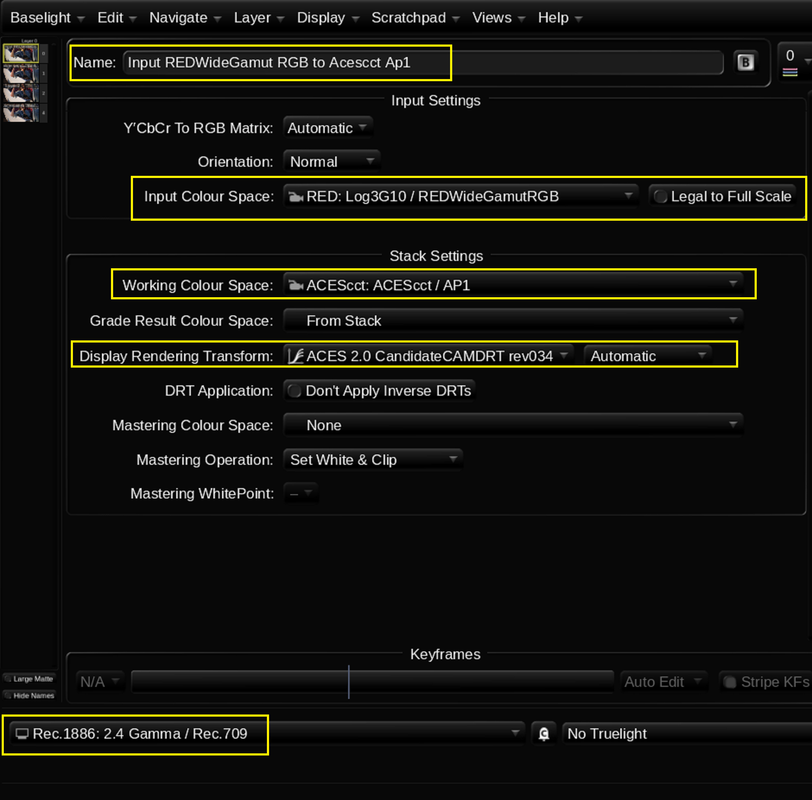812x800 pixels.
Task: Open the Display menu
Action: tap(327, 18)
